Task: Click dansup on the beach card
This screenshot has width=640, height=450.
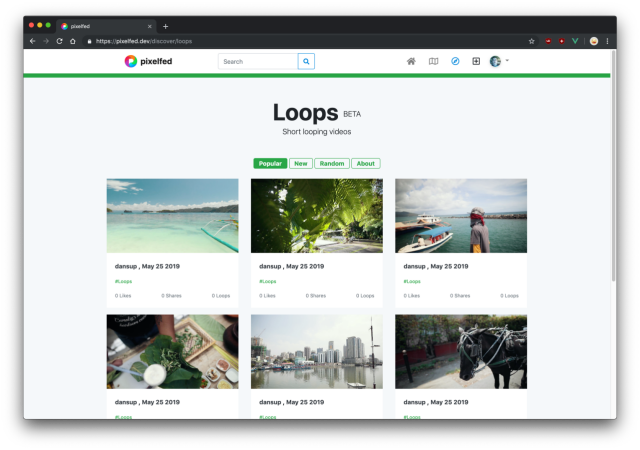Action: (126, 266)
